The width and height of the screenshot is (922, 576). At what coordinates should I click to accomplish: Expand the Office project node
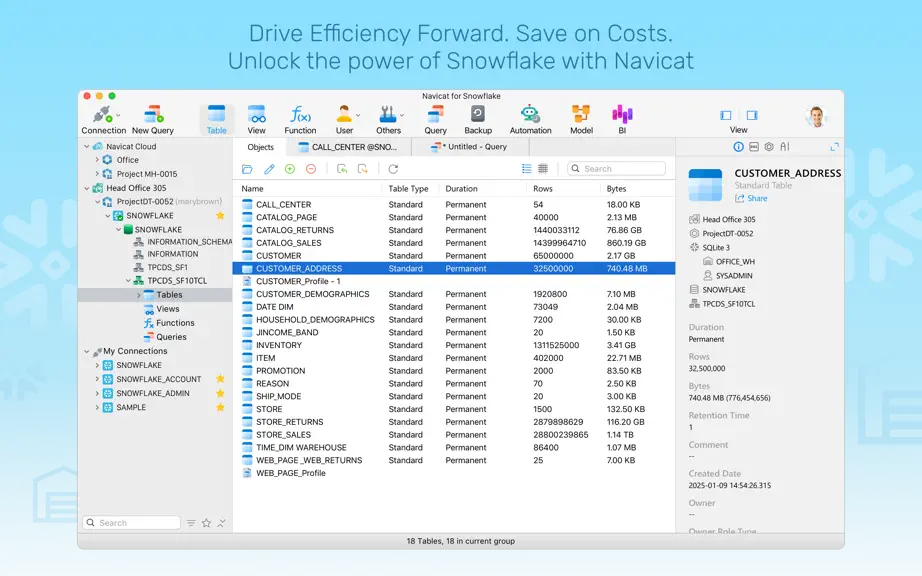pyautogui.click(x=97, y=160)
